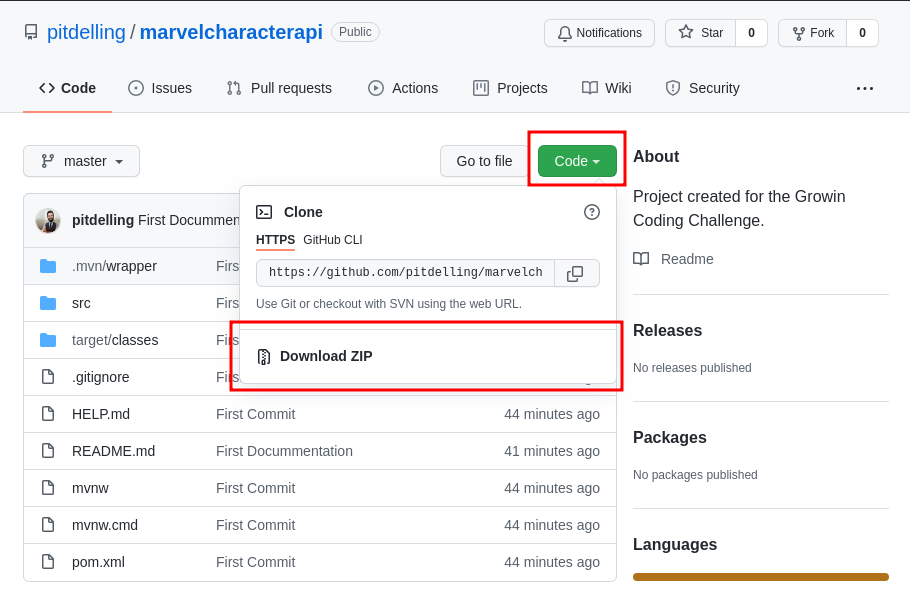Click the Notifications button
Screen dimensions: 910x592
pos(600,33)
